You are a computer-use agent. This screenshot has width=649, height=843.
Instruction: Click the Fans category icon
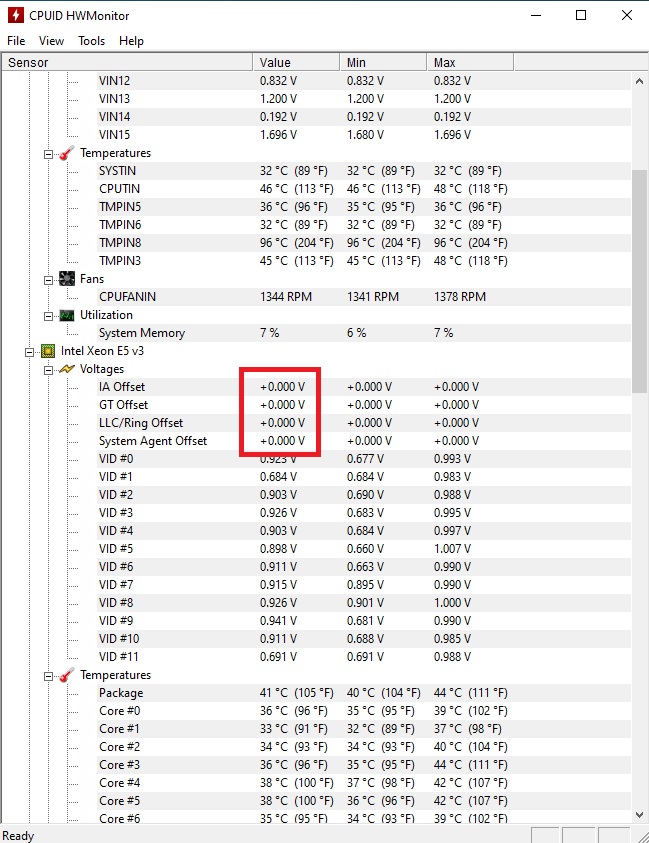67,279
